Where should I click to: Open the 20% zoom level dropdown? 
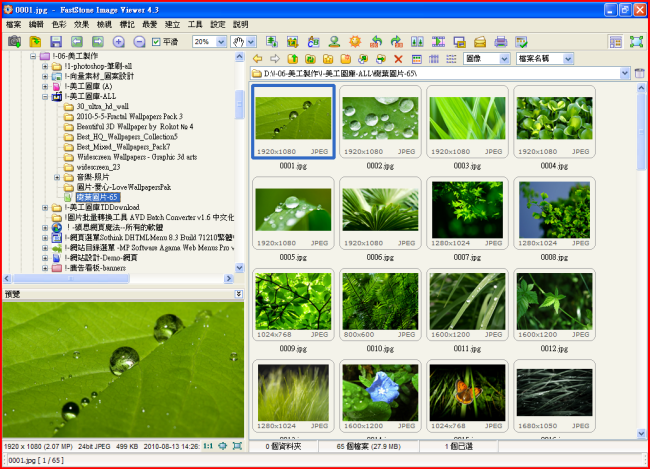point(220,42)
